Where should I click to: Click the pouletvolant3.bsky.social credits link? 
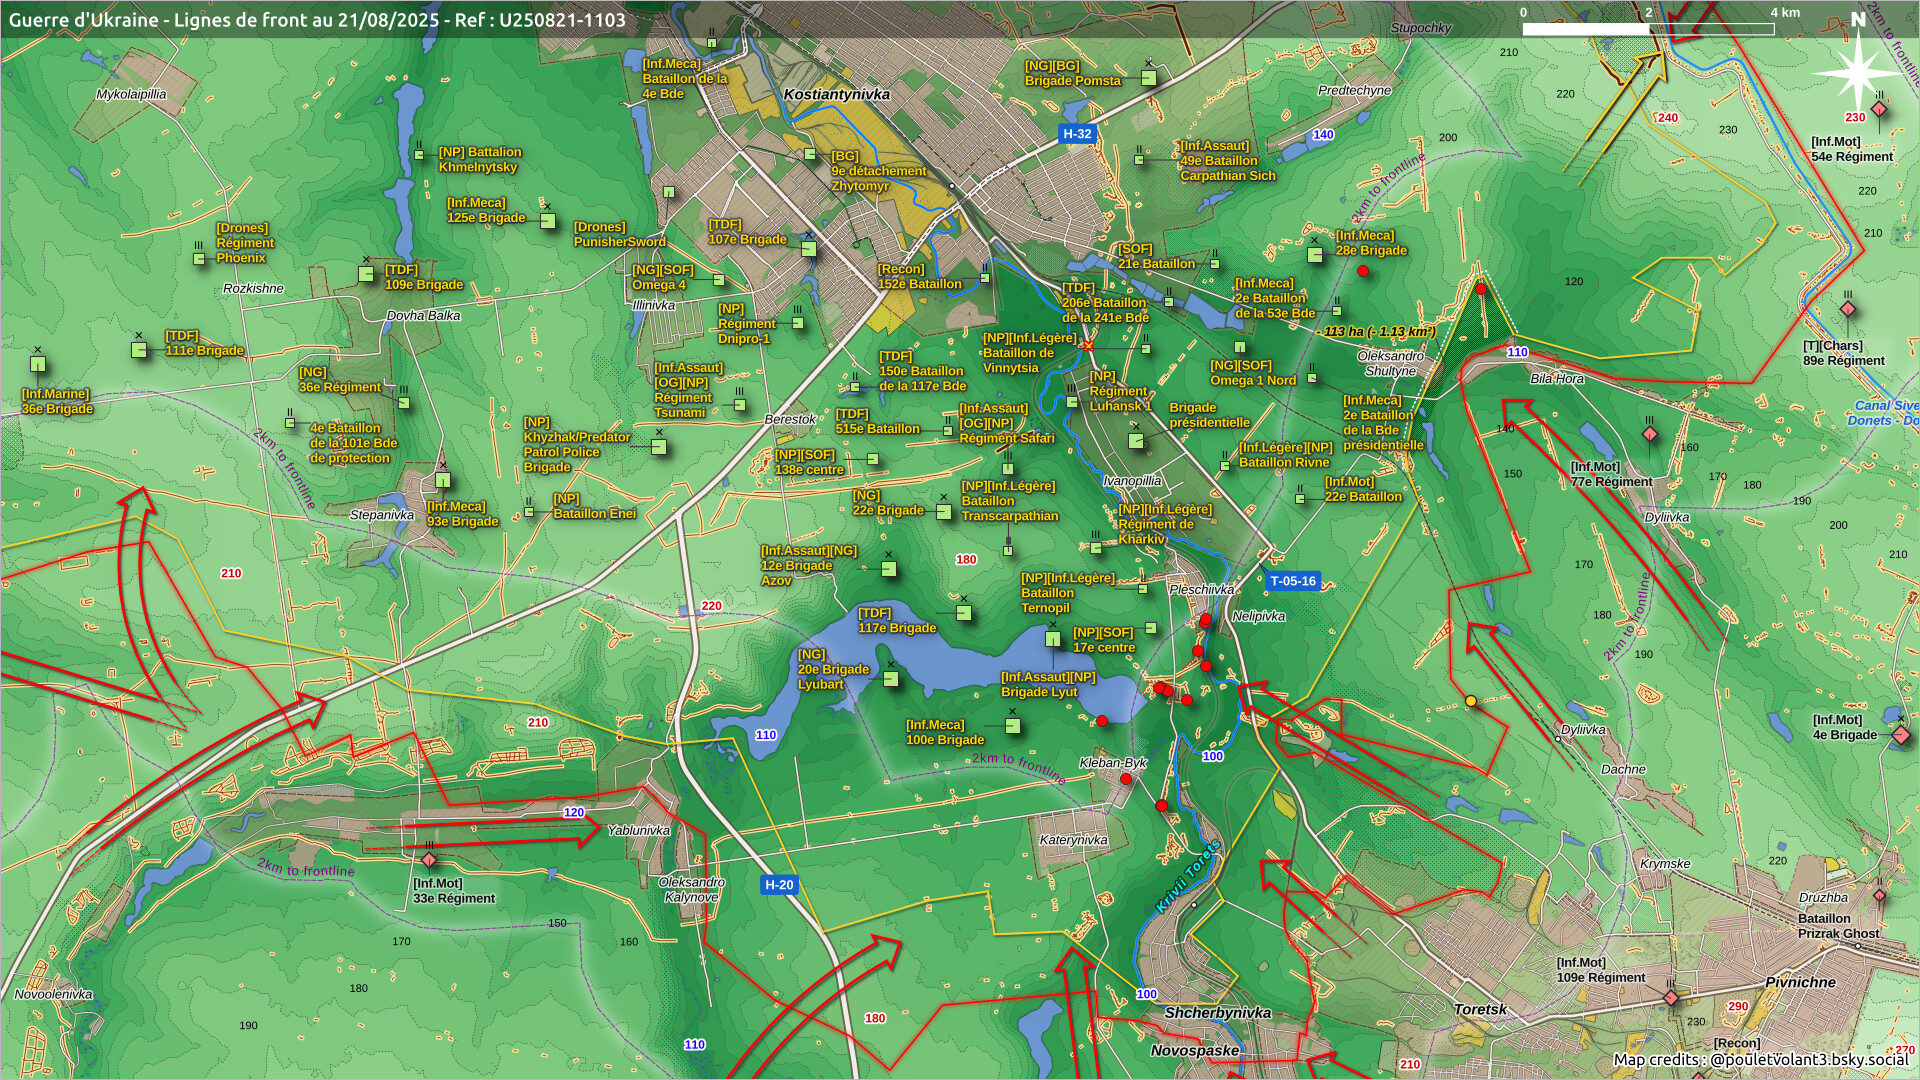click(x=1808, y=1060)
